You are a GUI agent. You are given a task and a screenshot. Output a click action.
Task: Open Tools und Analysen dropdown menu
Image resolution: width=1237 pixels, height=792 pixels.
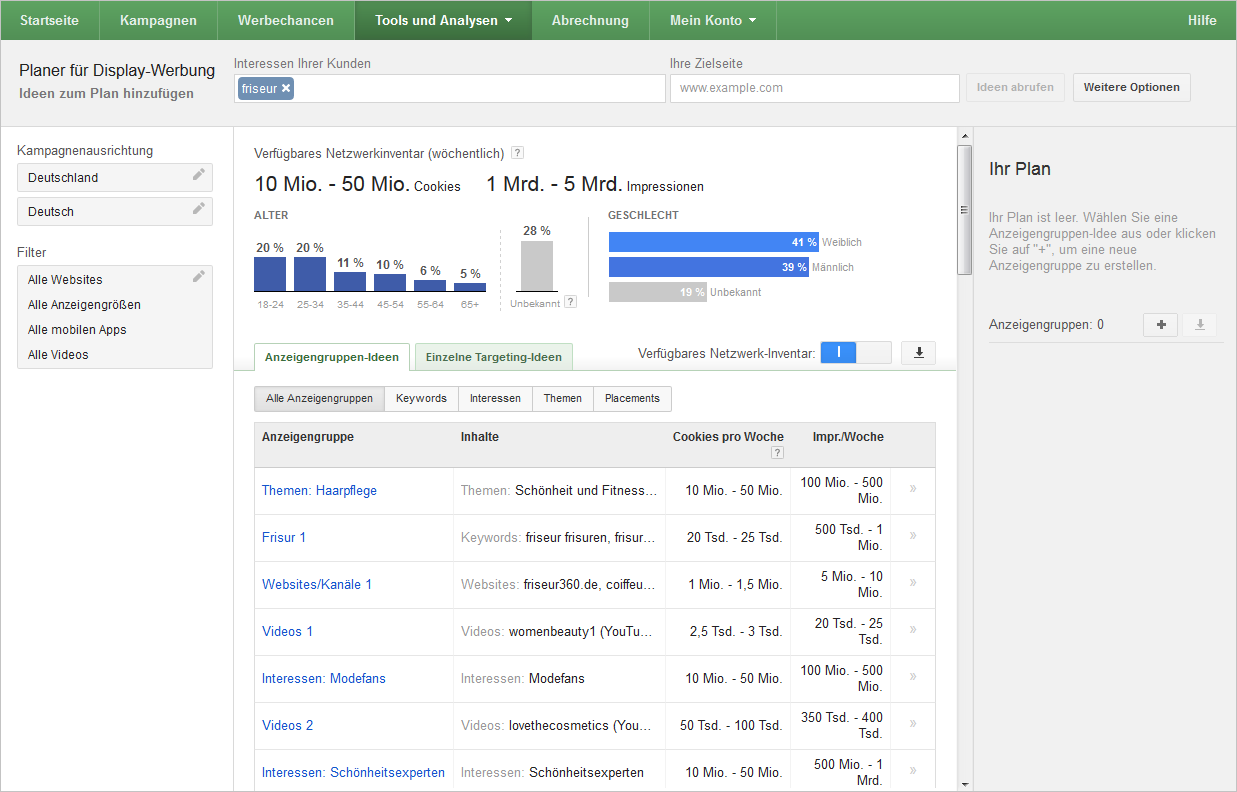(443, 20)
